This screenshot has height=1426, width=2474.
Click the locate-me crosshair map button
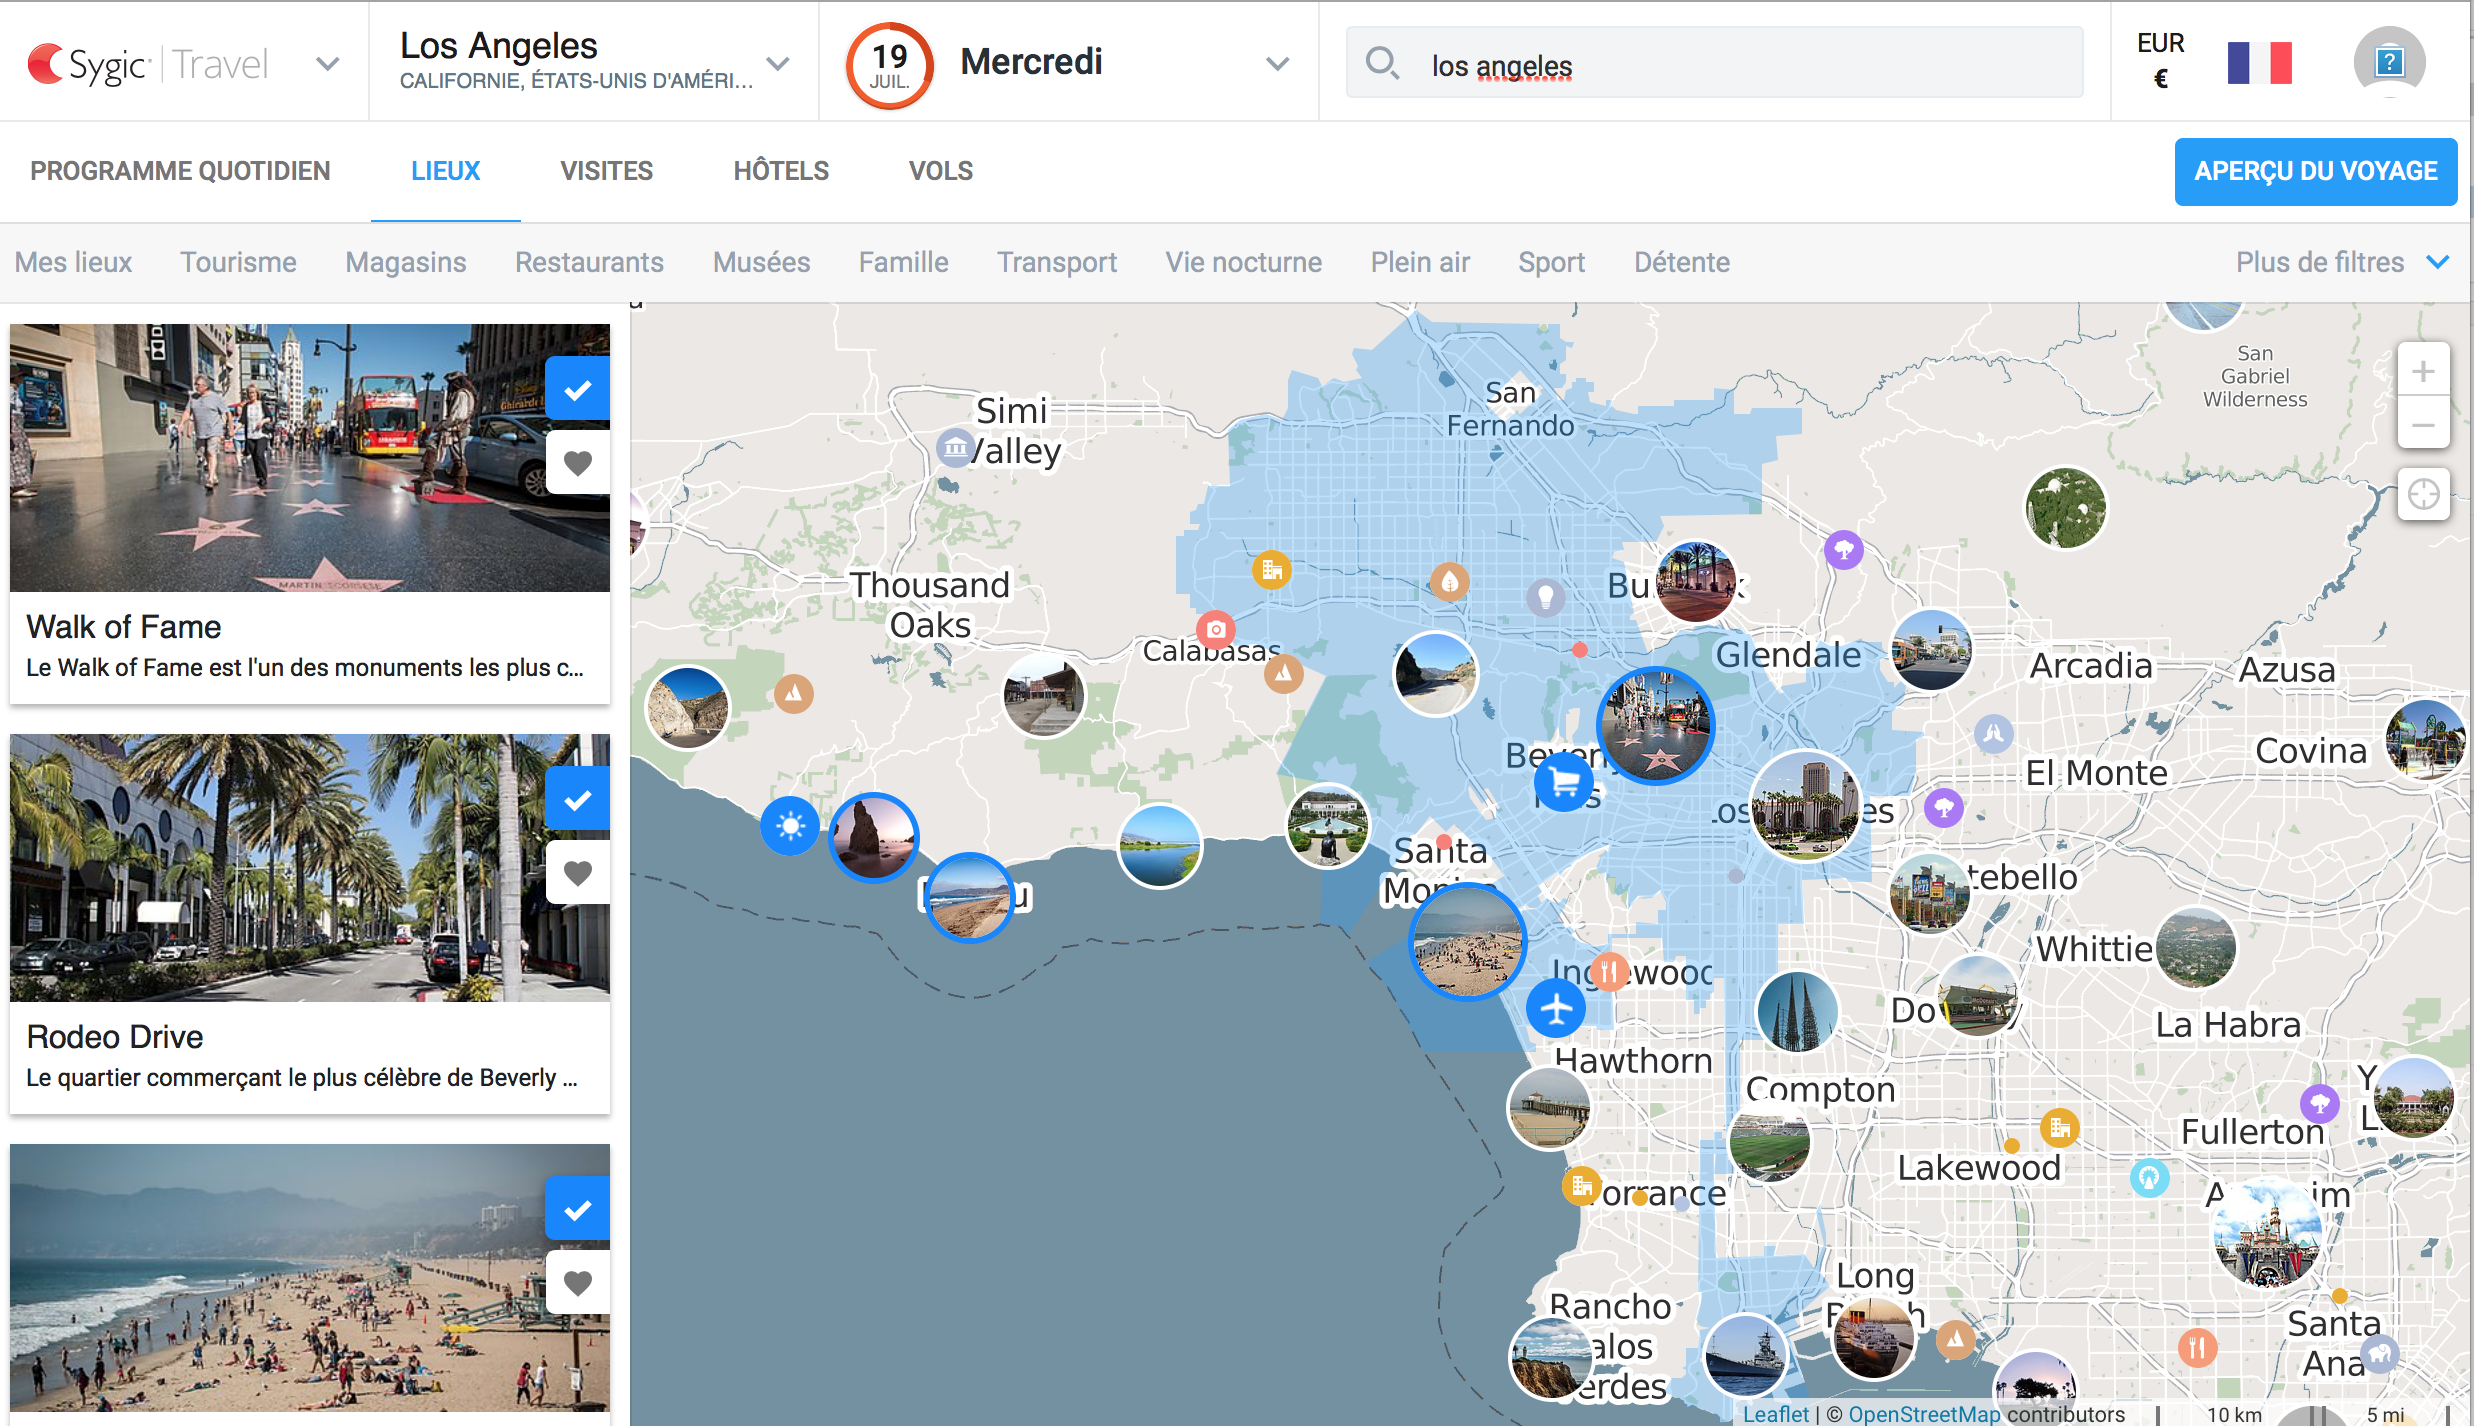click(x=2422, y=494)
